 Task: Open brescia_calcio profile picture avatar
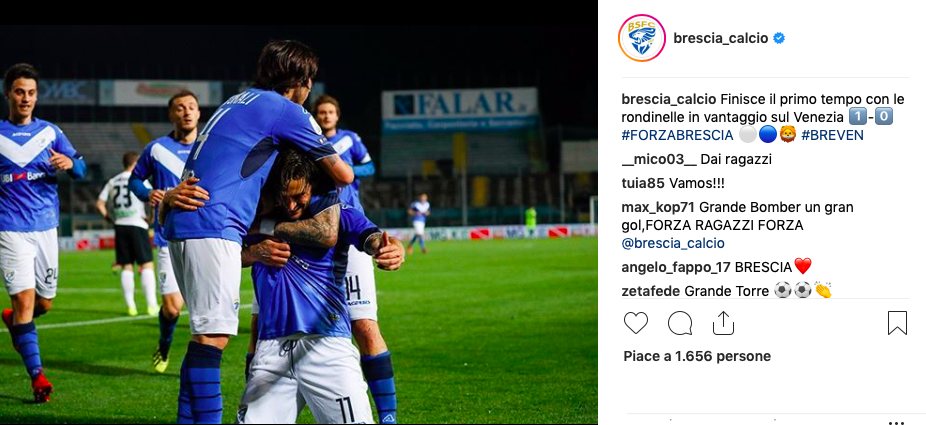pos(641,38)
